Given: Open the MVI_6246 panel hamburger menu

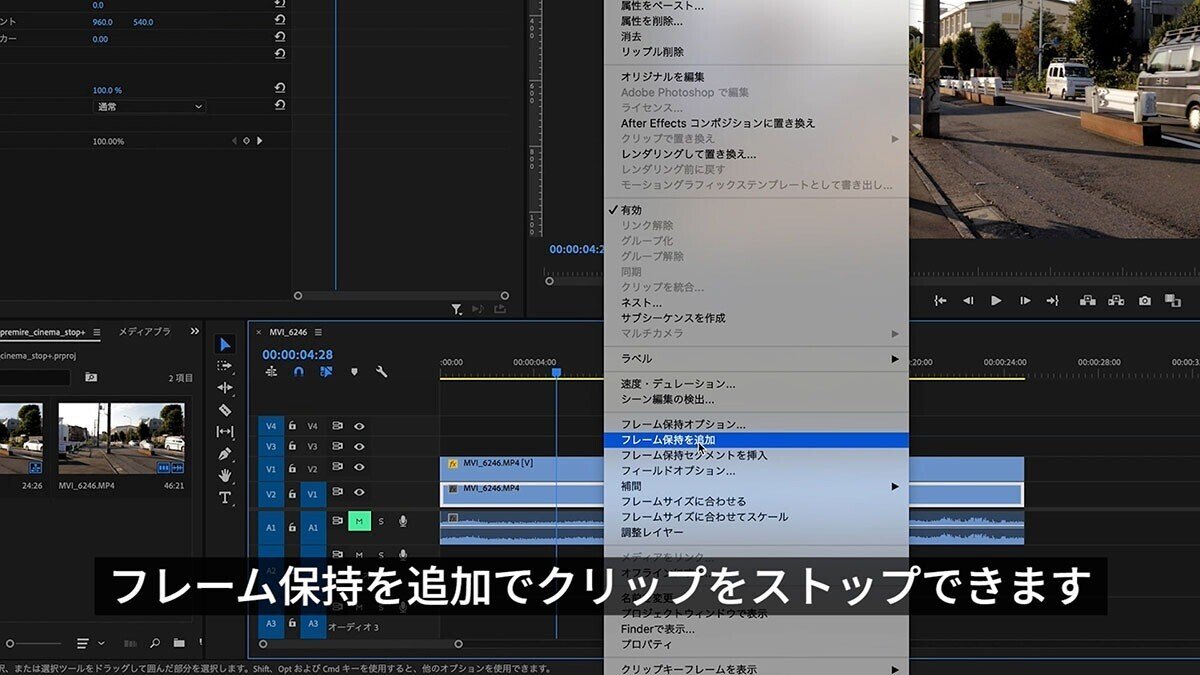Looking at the screenshot, I should (317, 331).
